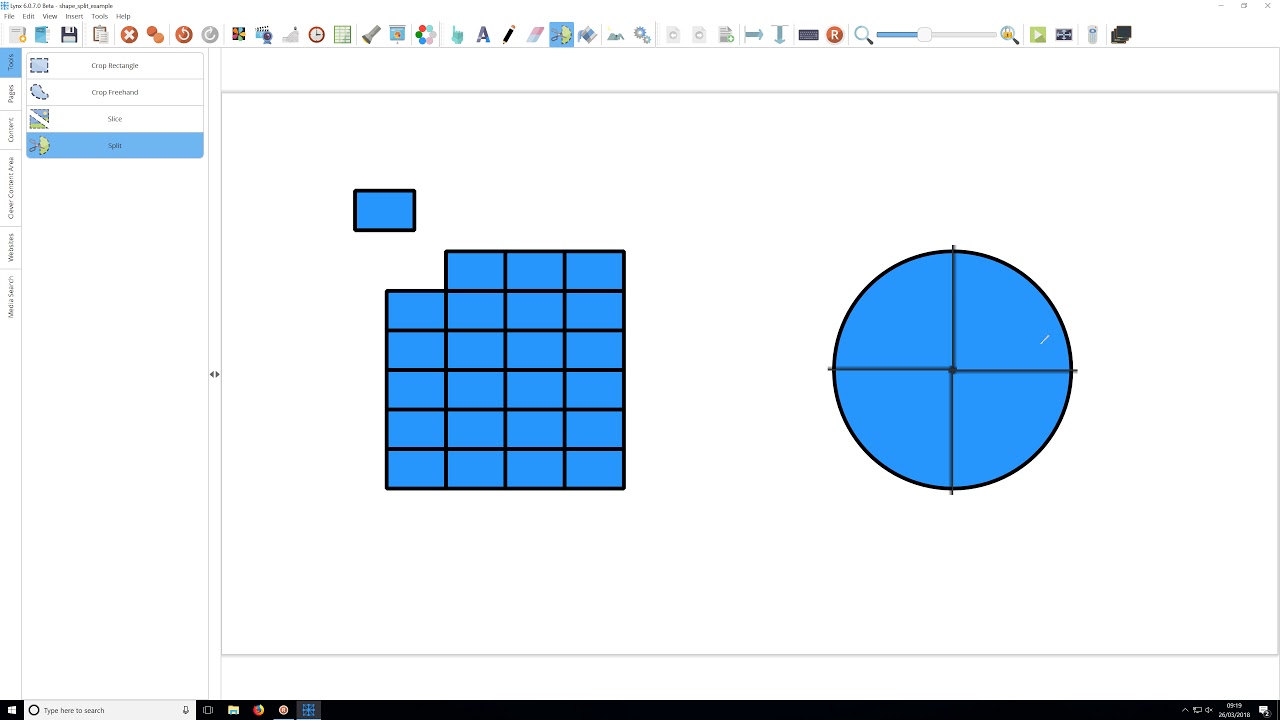Open the on-screen keyboard icon
Screen dimensions: 1280x720
pyautogui.click(x=809, y=35)
